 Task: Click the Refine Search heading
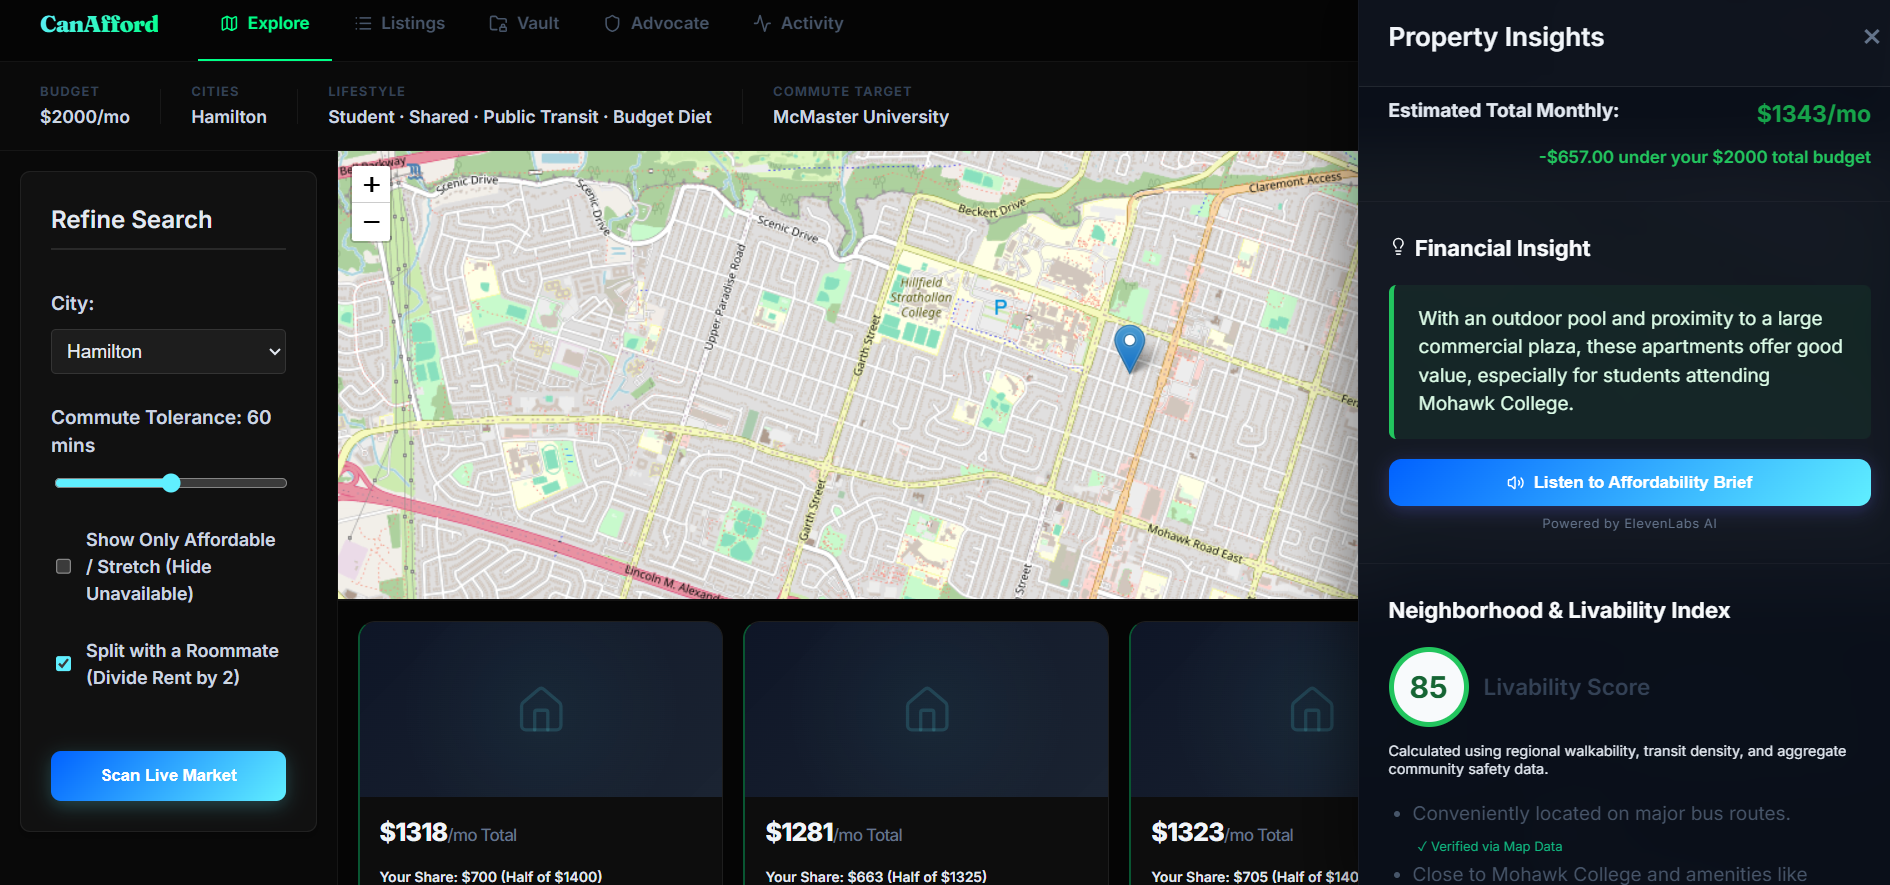(132, 220)
